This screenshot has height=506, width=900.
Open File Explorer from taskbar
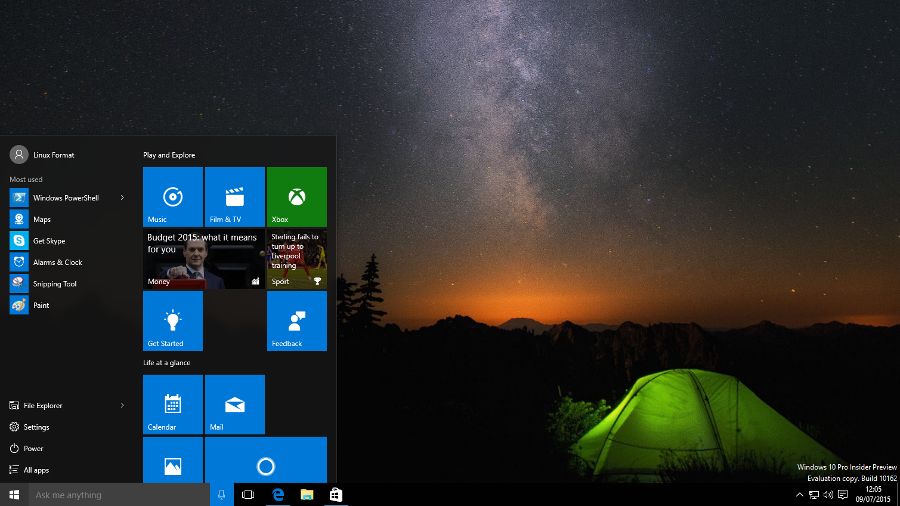tap(307, 495)
